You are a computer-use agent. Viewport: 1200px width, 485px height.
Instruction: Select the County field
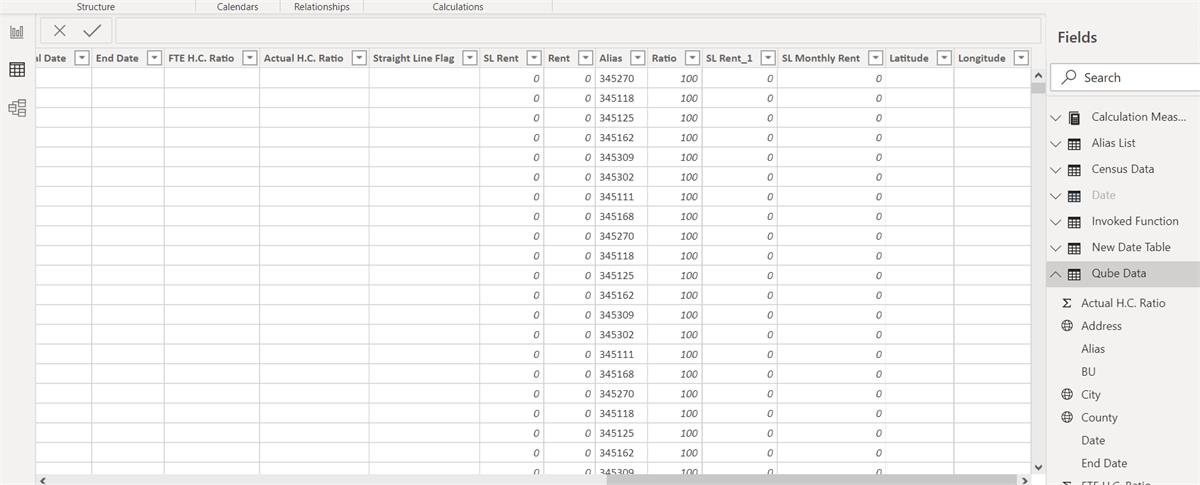1099,418
